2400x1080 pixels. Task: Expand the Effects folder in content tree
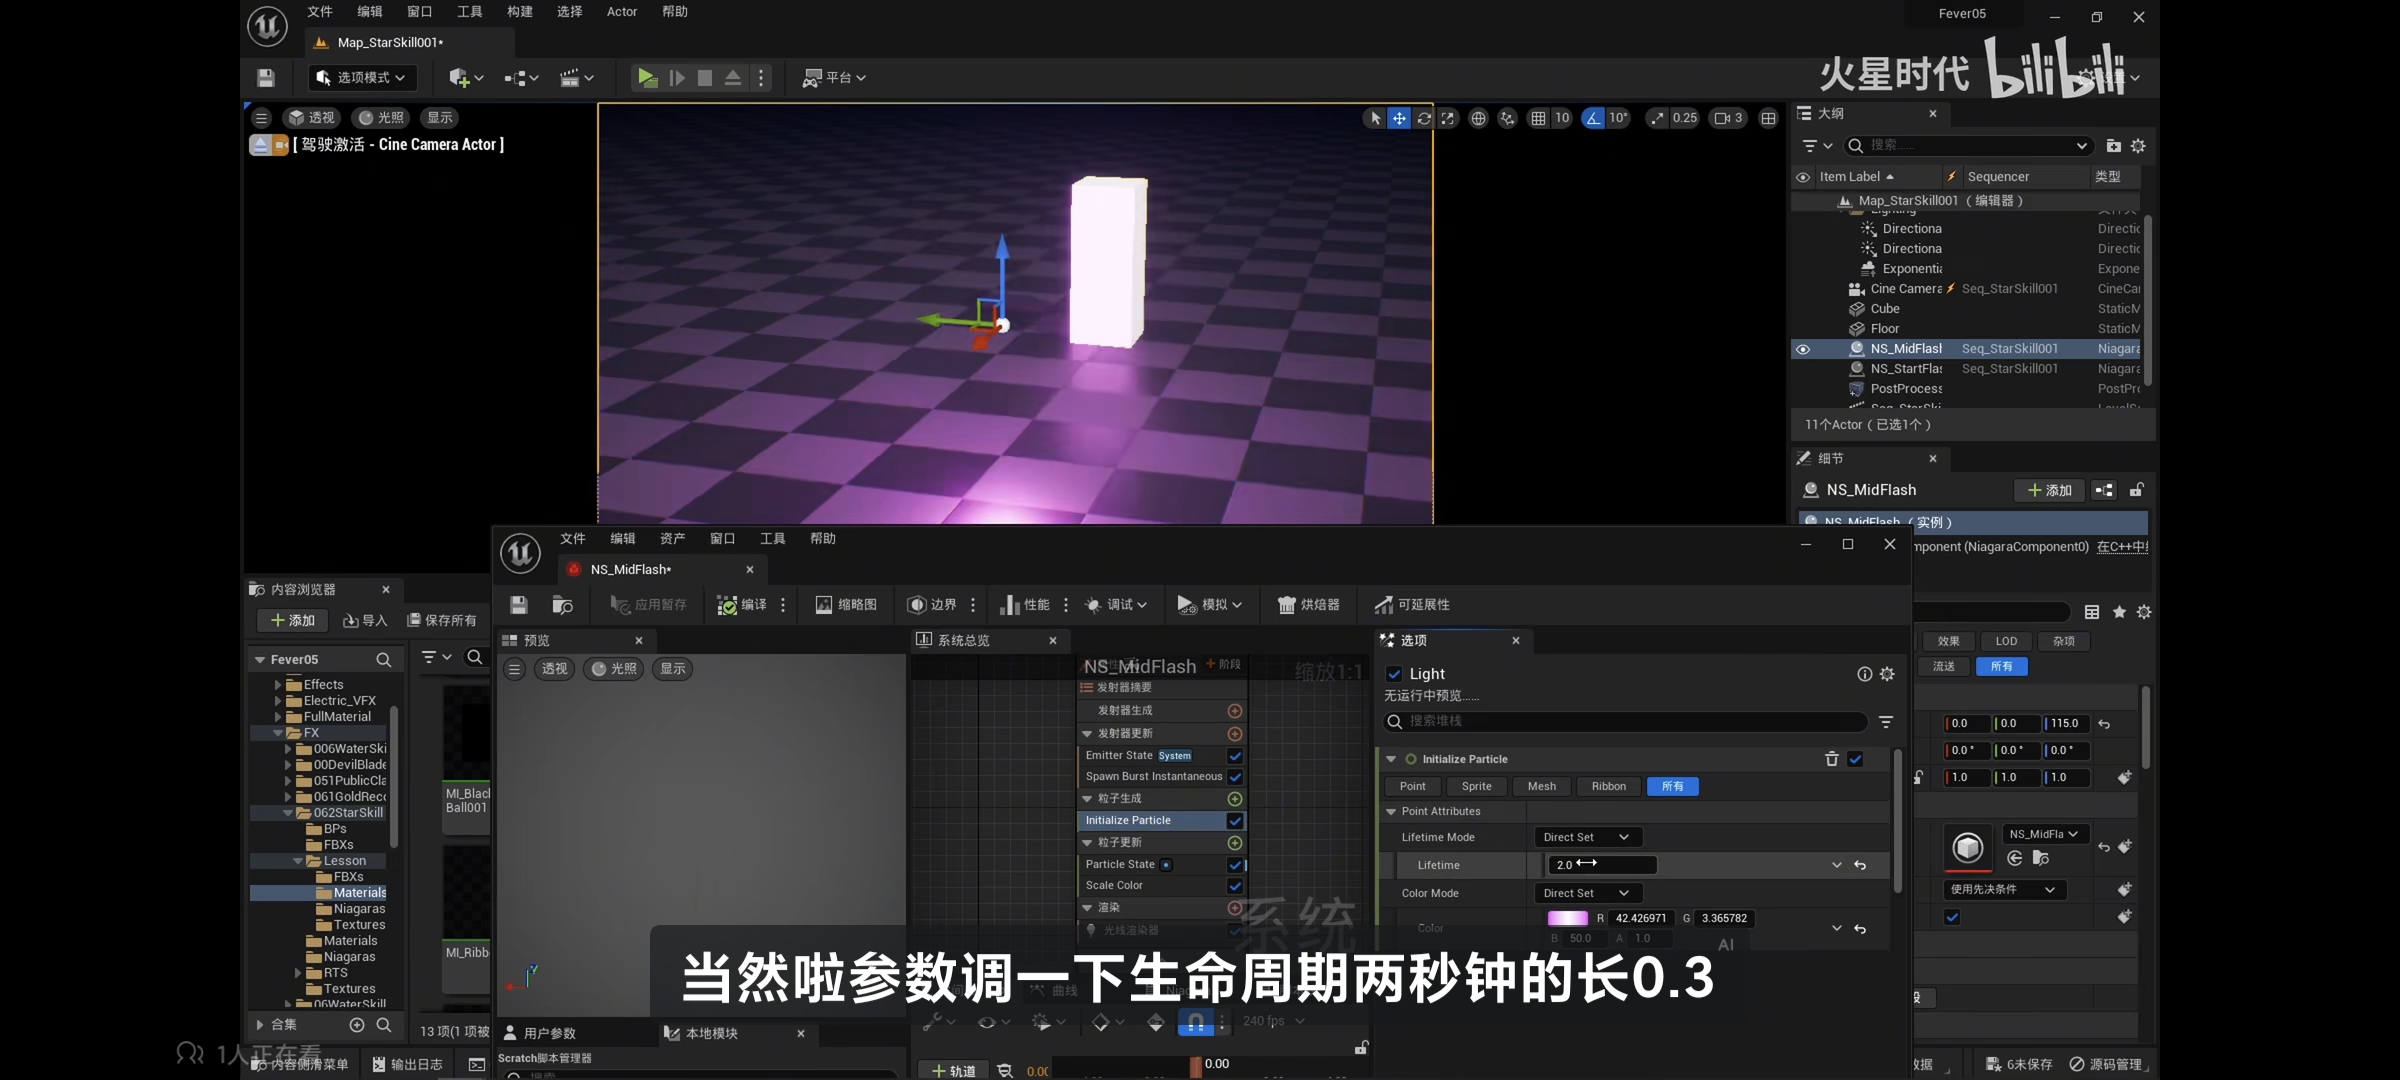[x=278, y=685]
